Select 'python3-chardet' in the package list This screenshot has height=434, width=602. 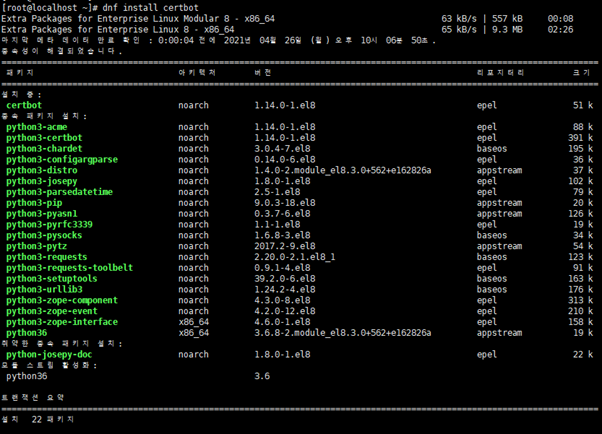tap(44, 149)
